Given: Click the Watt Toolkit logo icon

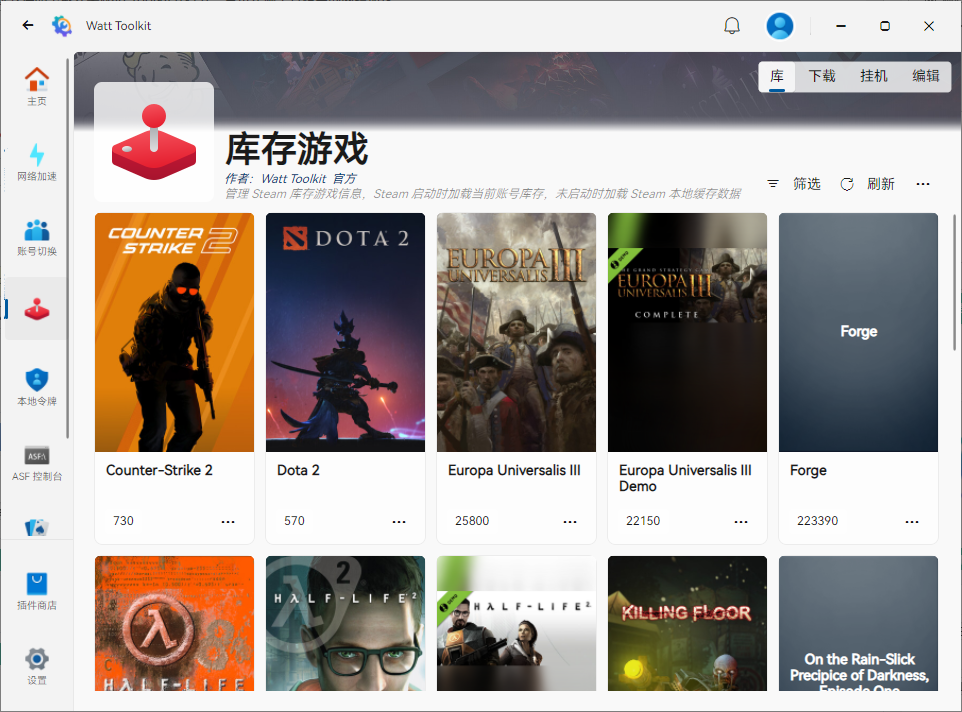Looking at the screenshot, I should (62, 26).
